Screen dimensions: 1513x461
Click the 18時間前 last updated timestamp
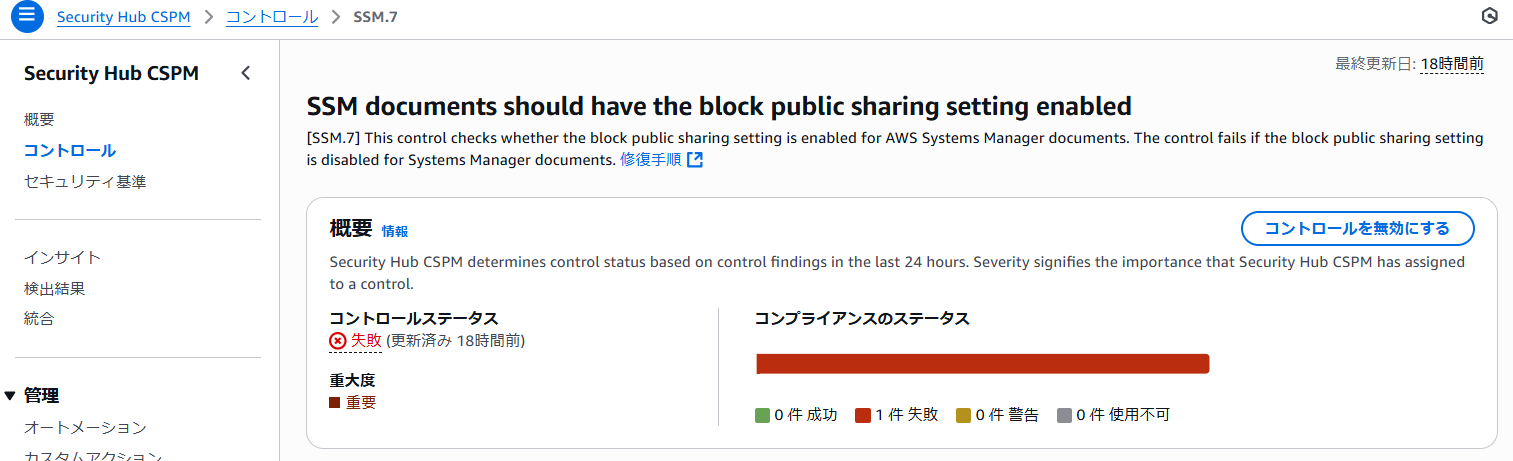tap(1452, 64)
